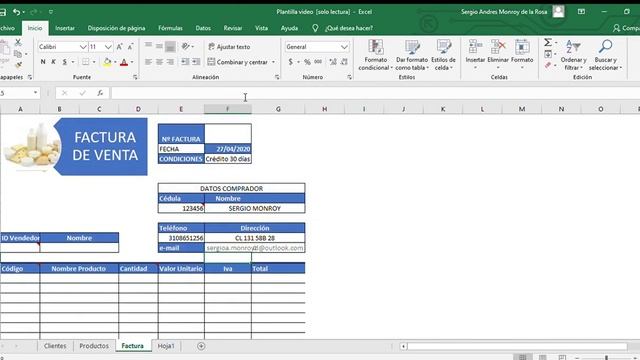Increase decimal places icon
The width and height of the screenshot is (640, 360).
333,62
